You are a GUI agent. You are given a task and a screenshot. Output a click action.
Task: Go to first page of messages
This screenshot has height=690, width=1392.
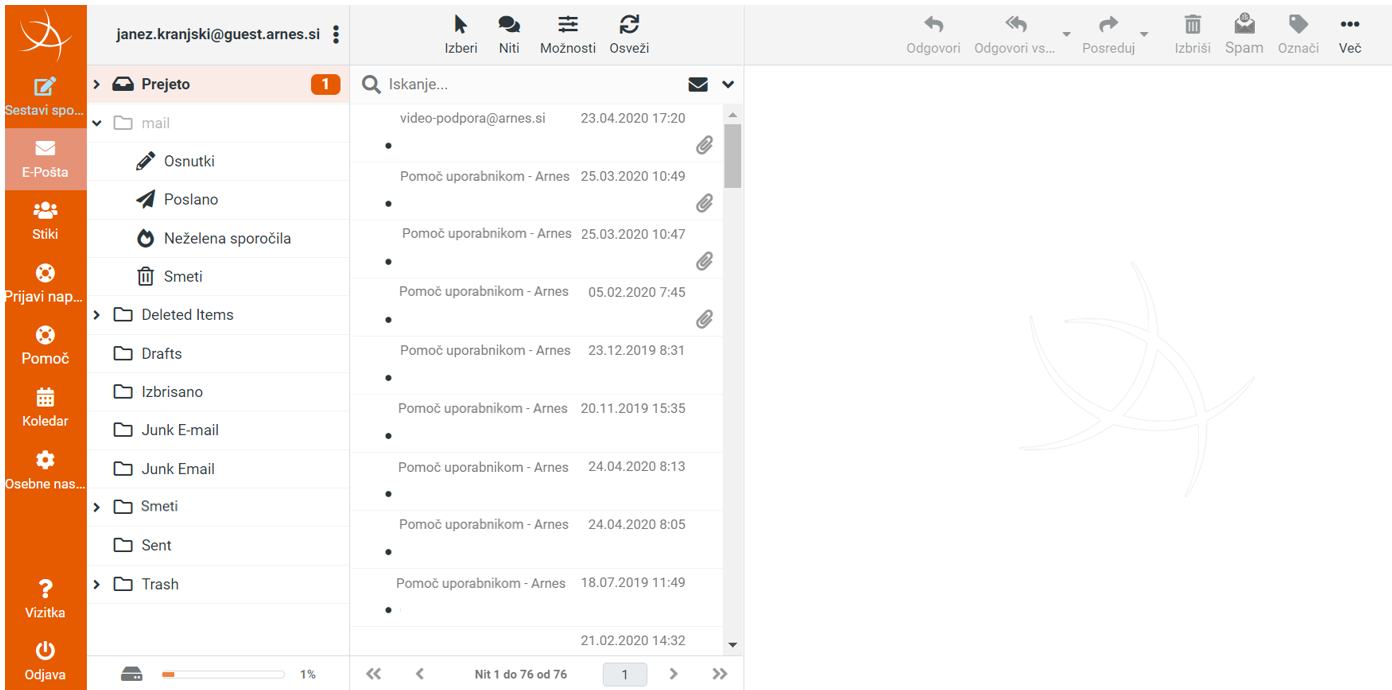tap(374, 674)
